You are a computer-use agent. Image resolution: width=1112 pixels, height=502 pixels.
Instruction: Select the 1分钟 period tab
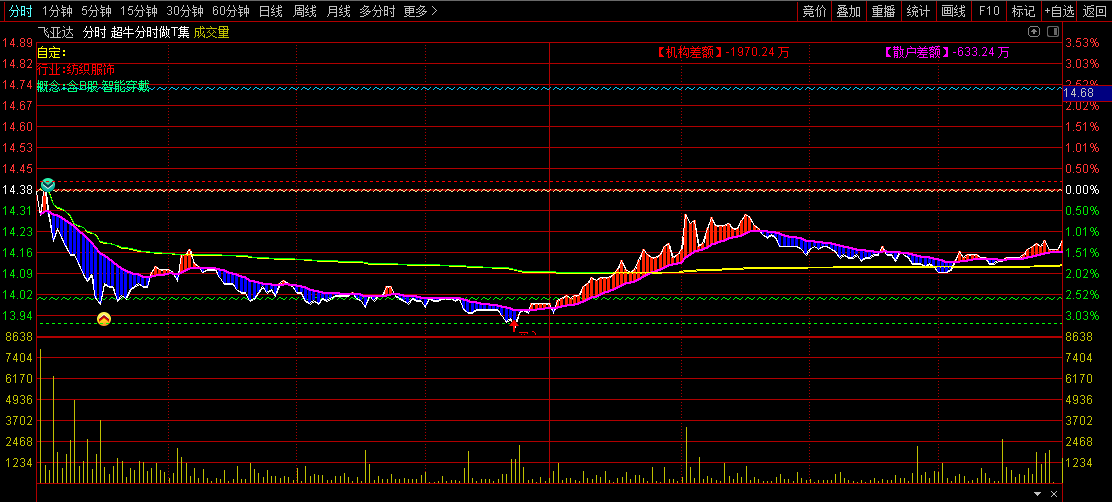[57, 11]
